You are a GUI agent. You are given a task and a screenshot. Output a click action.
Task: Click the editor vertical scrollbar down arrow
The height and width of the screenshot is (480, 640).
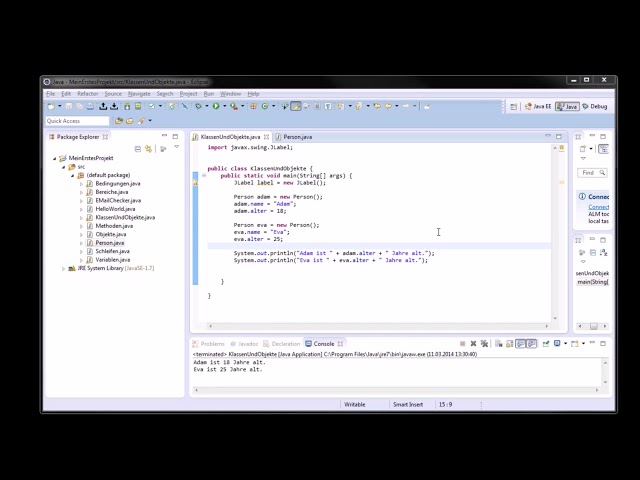point(555,318)
